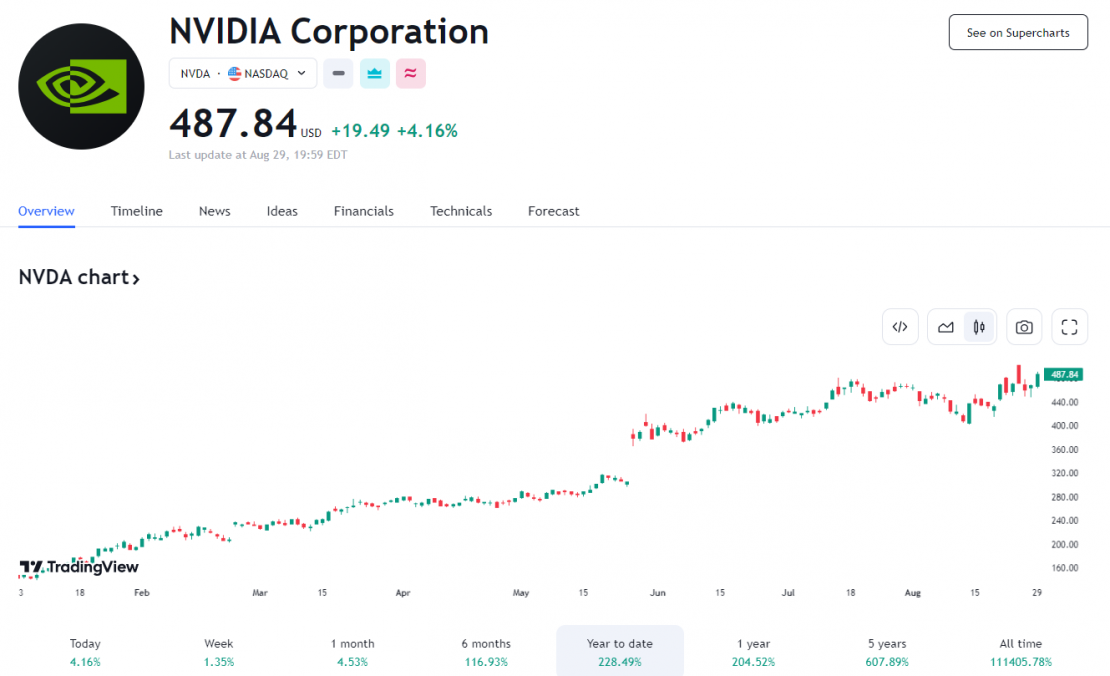
Task: Click the NVIDIA company logo
Action: [81, 85]
